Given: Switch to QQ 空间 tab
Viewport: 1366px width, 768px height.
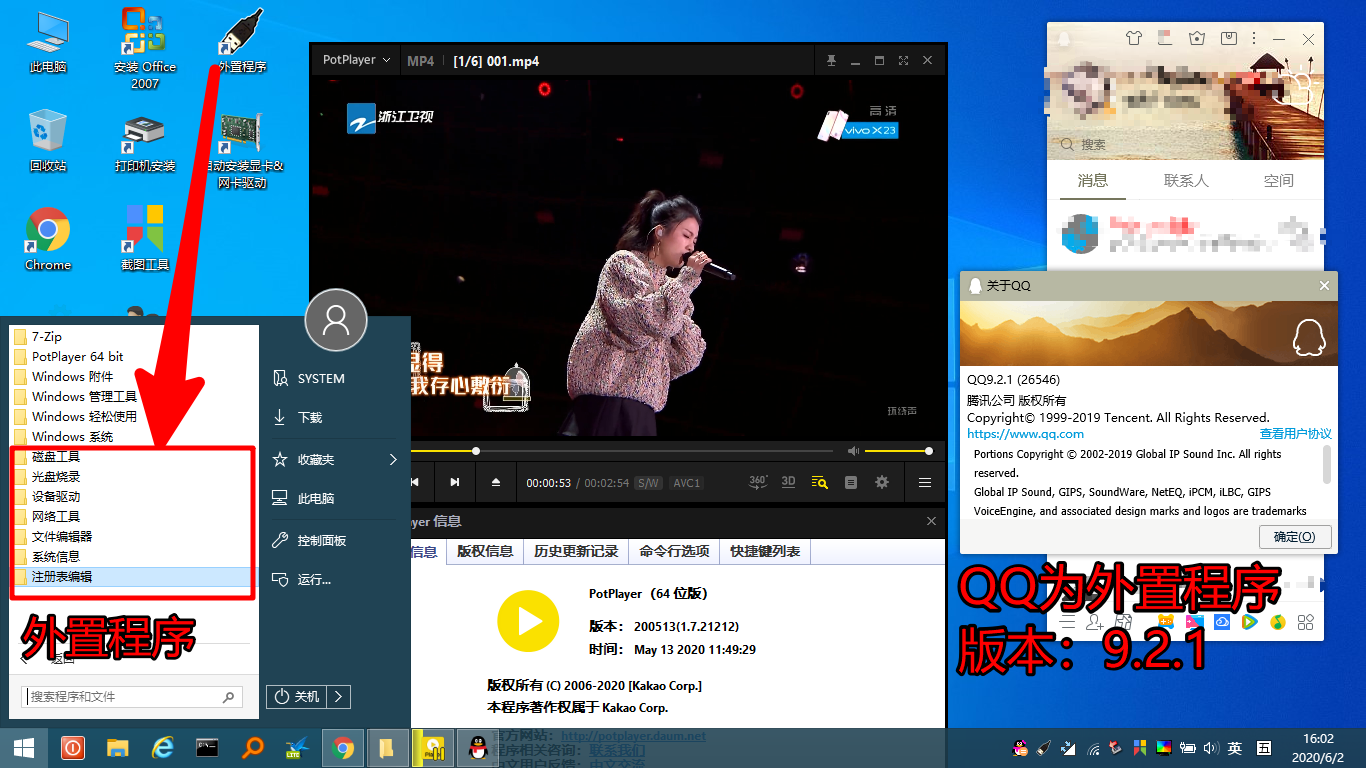Looking at the screenshot, I should click(x=1278, y=181).
